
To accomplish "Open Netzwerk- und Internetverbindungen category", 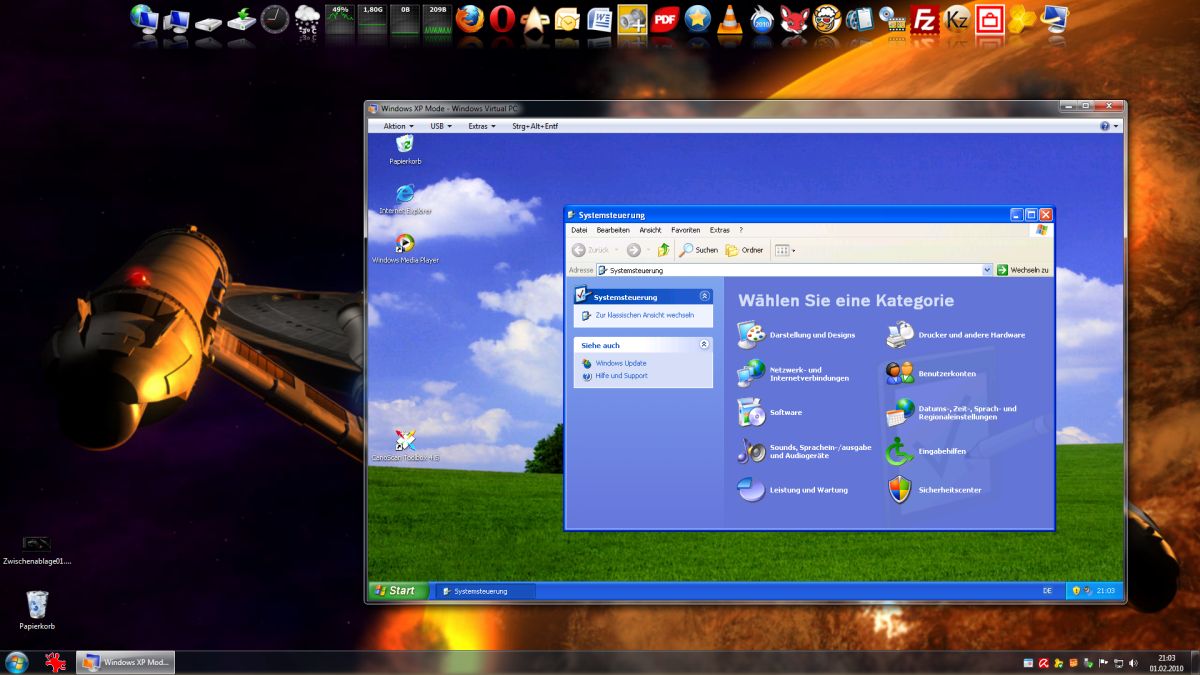I will click(x=793, y=374).
